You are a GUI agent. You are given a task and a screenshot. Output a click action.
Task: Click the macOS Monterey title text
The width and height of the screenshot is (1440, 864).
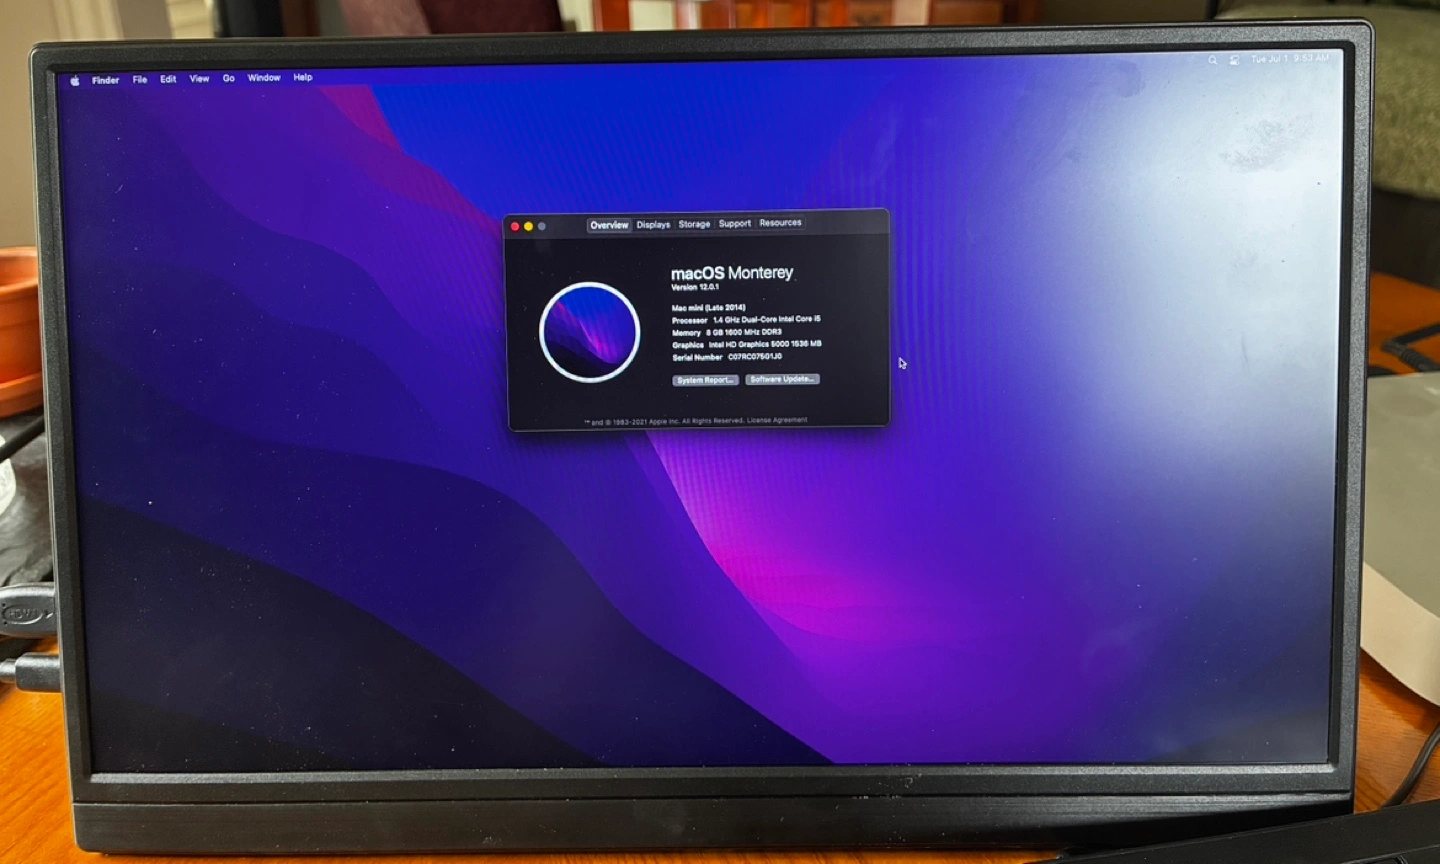[x=732, y=272]
